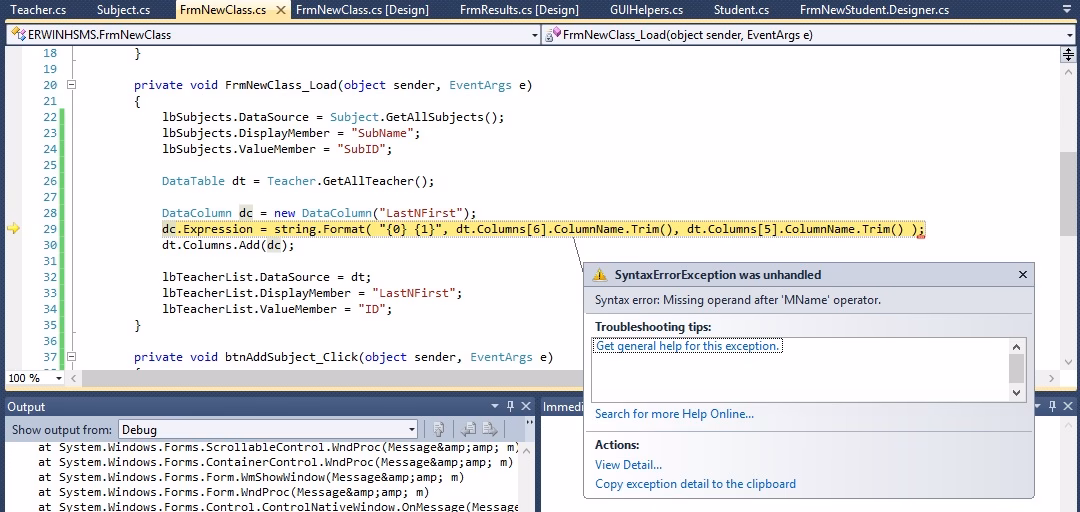This screenshot has height=512, width=1080.
Task: Open the 100 % zoom dropdown
Action: pyautogui.click(x=59, y=378)
